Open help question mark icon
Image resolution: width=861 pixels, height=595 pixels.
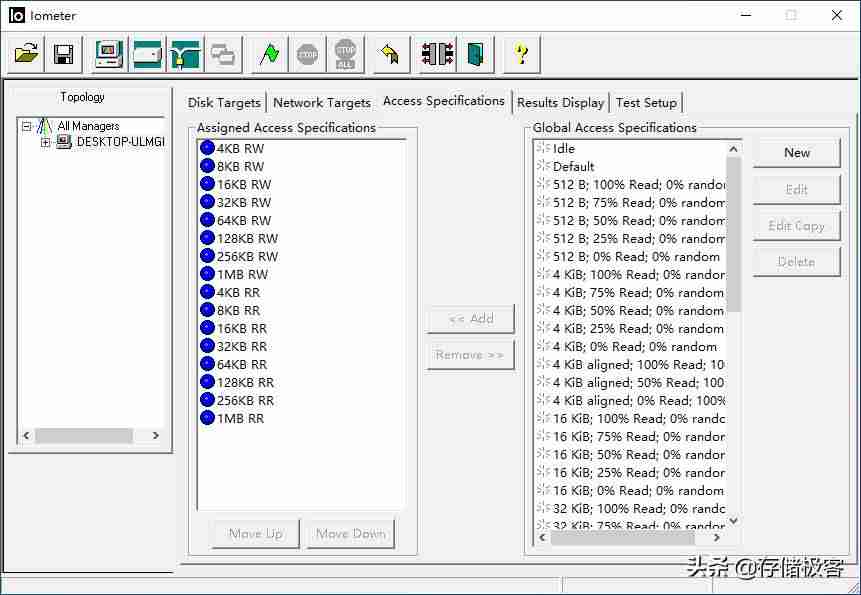pos(522,54)
